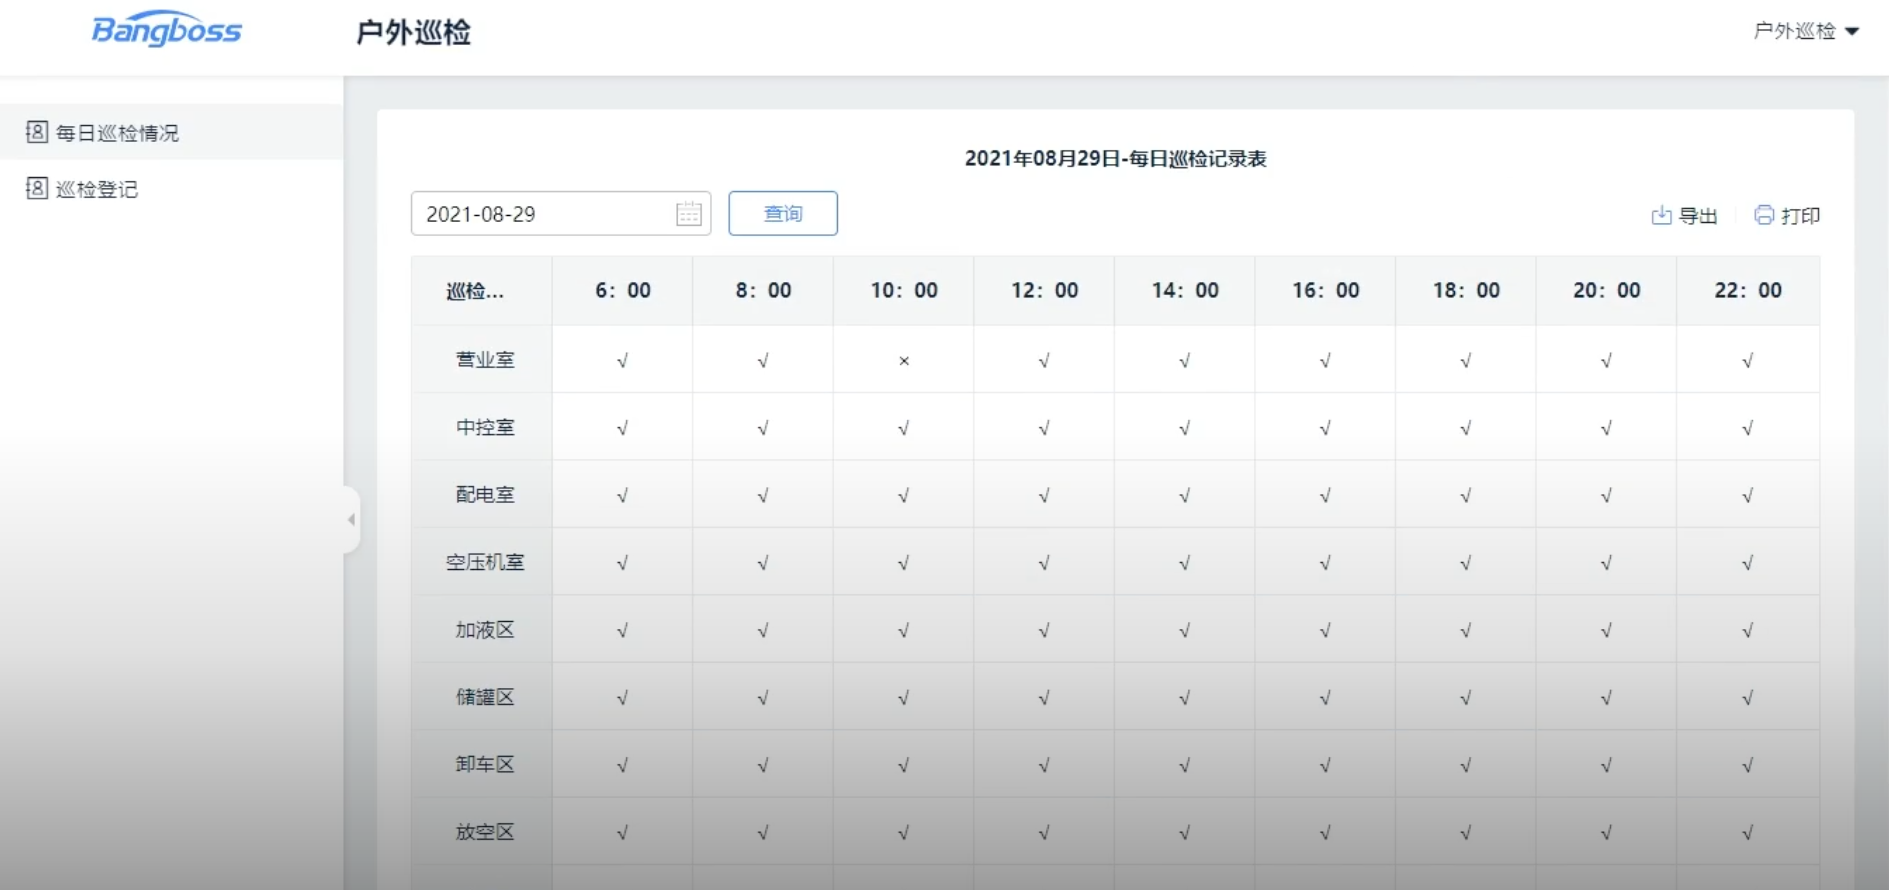Click the 导出 export link
This screenshot has width=1889, height=890.
pyautogui.click(x=1697, y=216)
